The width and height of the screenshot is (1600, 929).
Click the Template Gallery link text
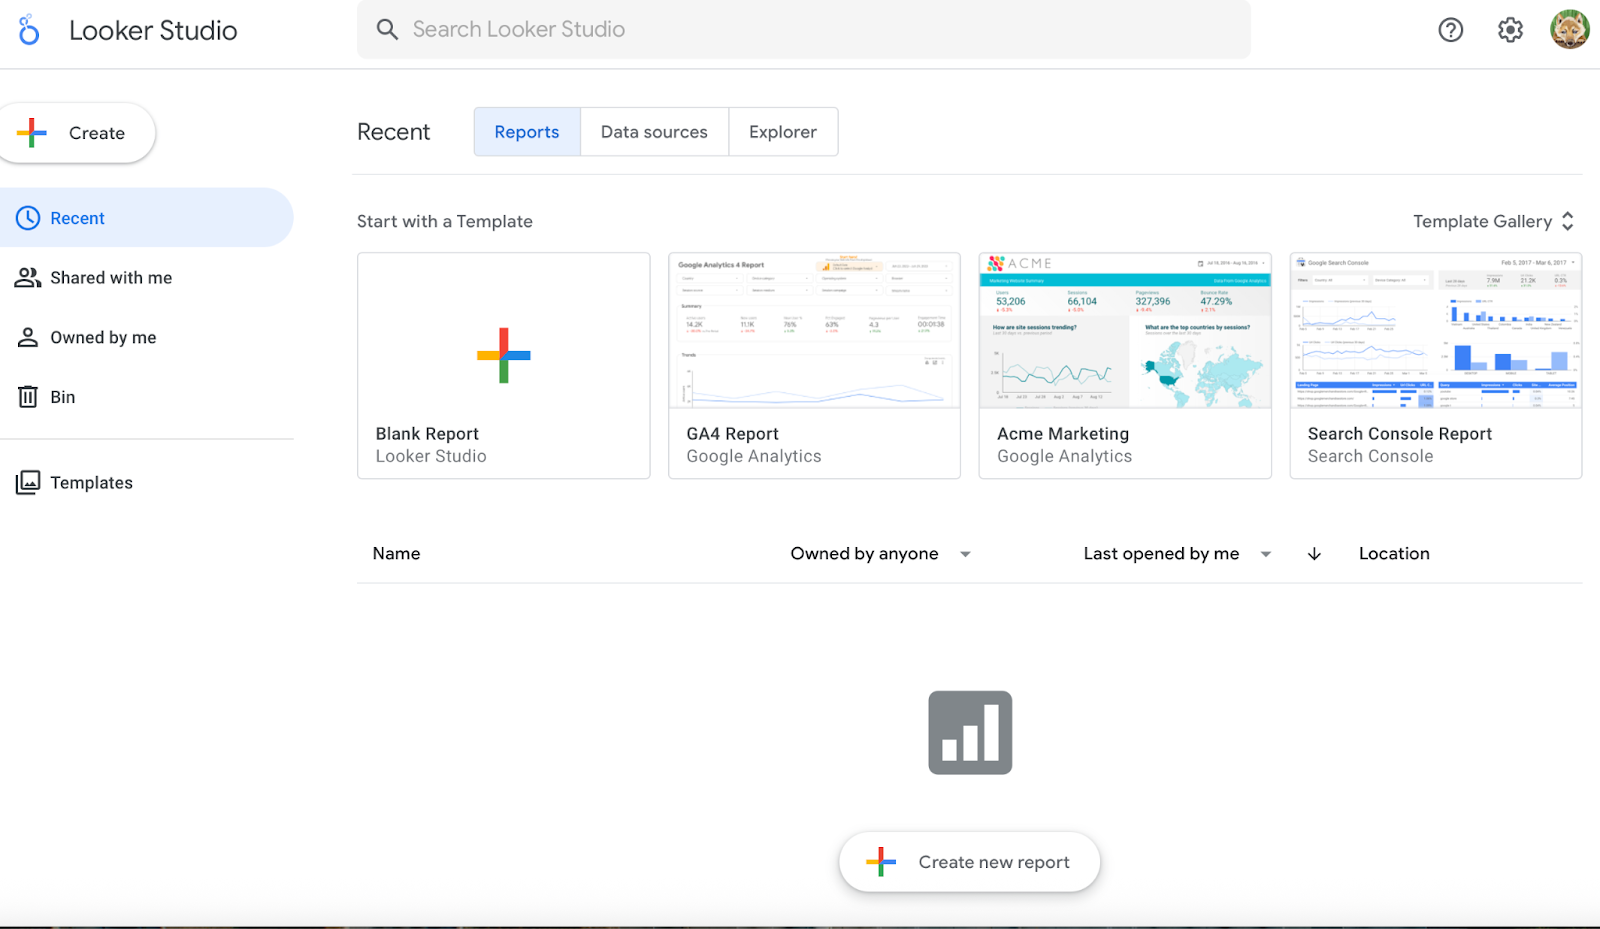pos(1482,221)
